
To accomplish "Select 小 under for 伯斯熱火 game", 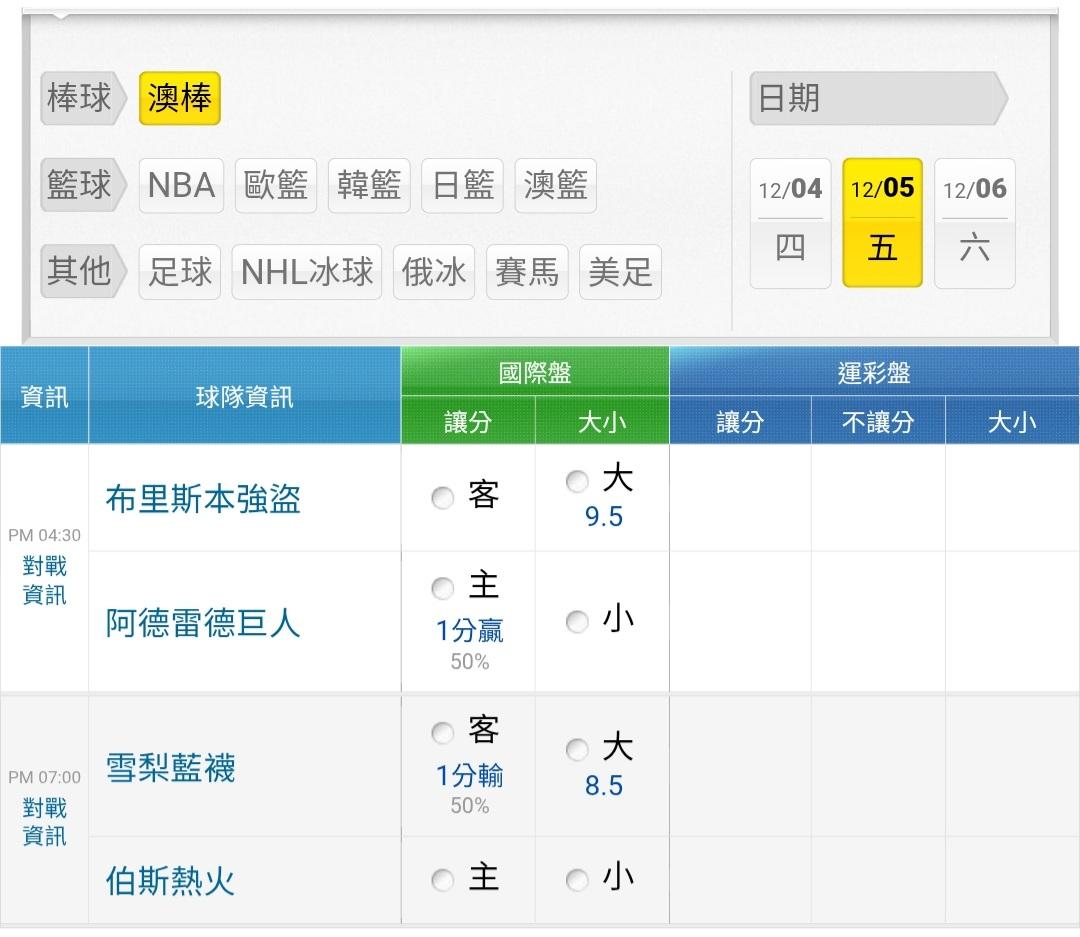I will 577,880.
